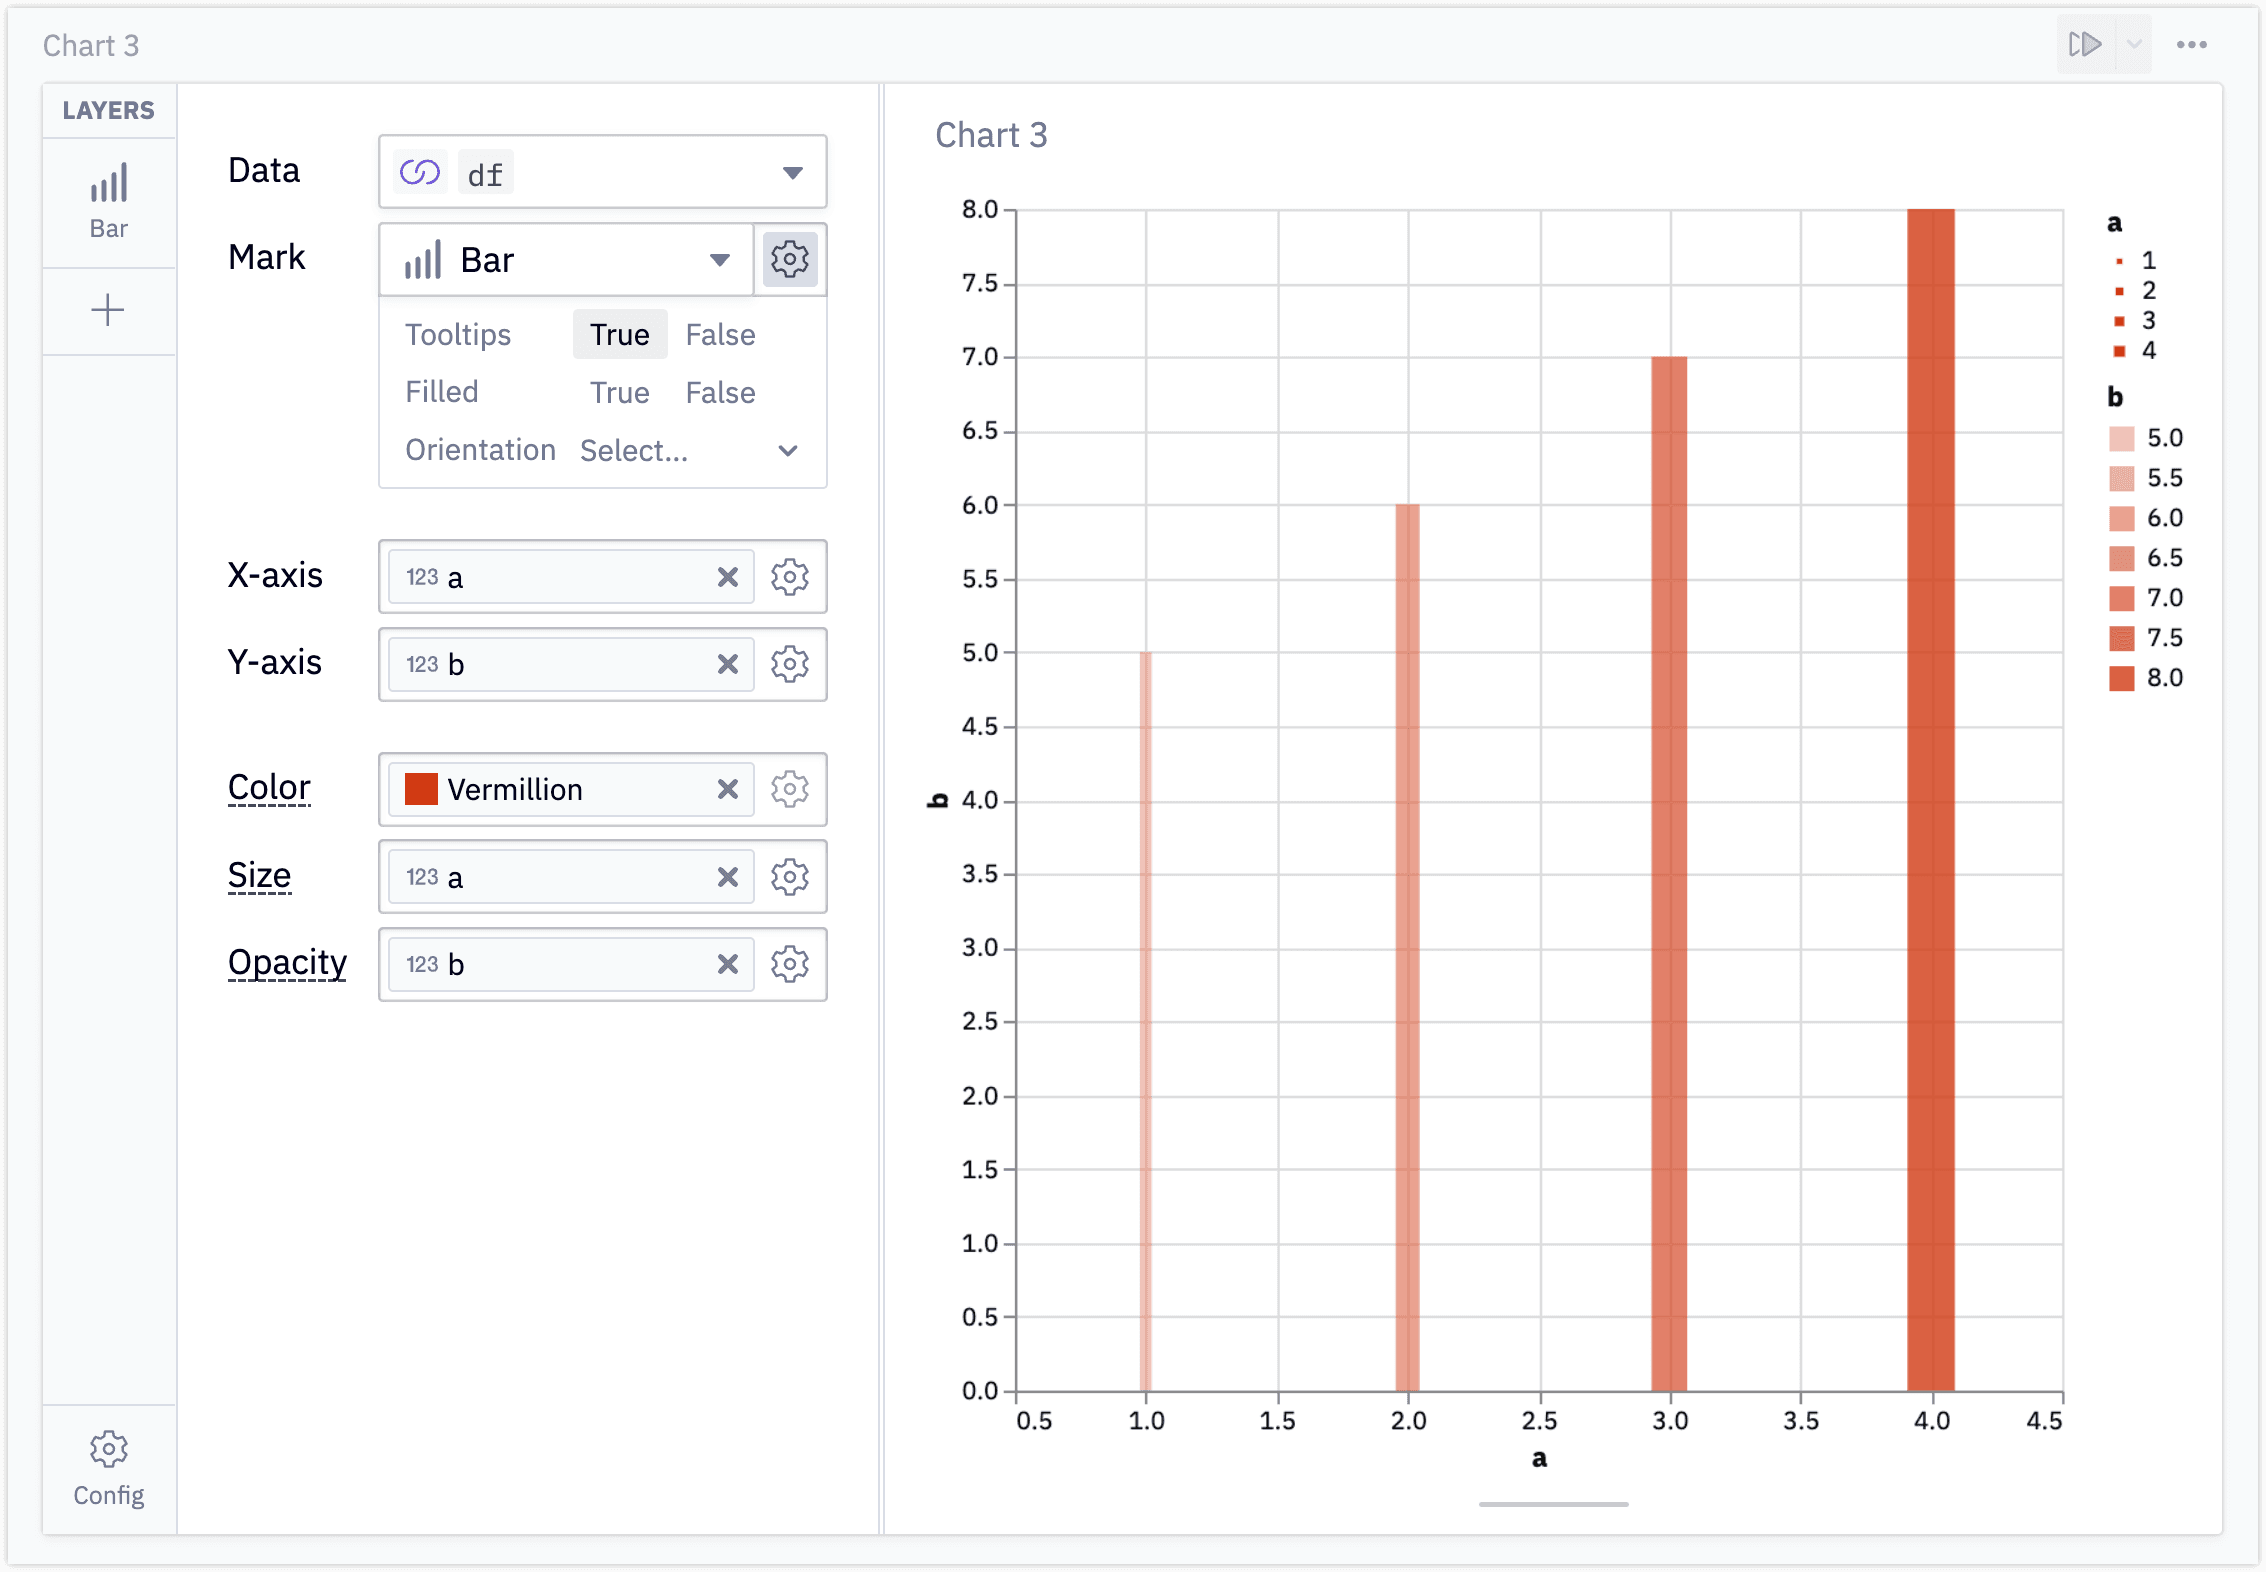The width and height of the screenshot is (2266, 1572).
Task: Select the Bar layer tab
Action: click(x=108, y=202)
